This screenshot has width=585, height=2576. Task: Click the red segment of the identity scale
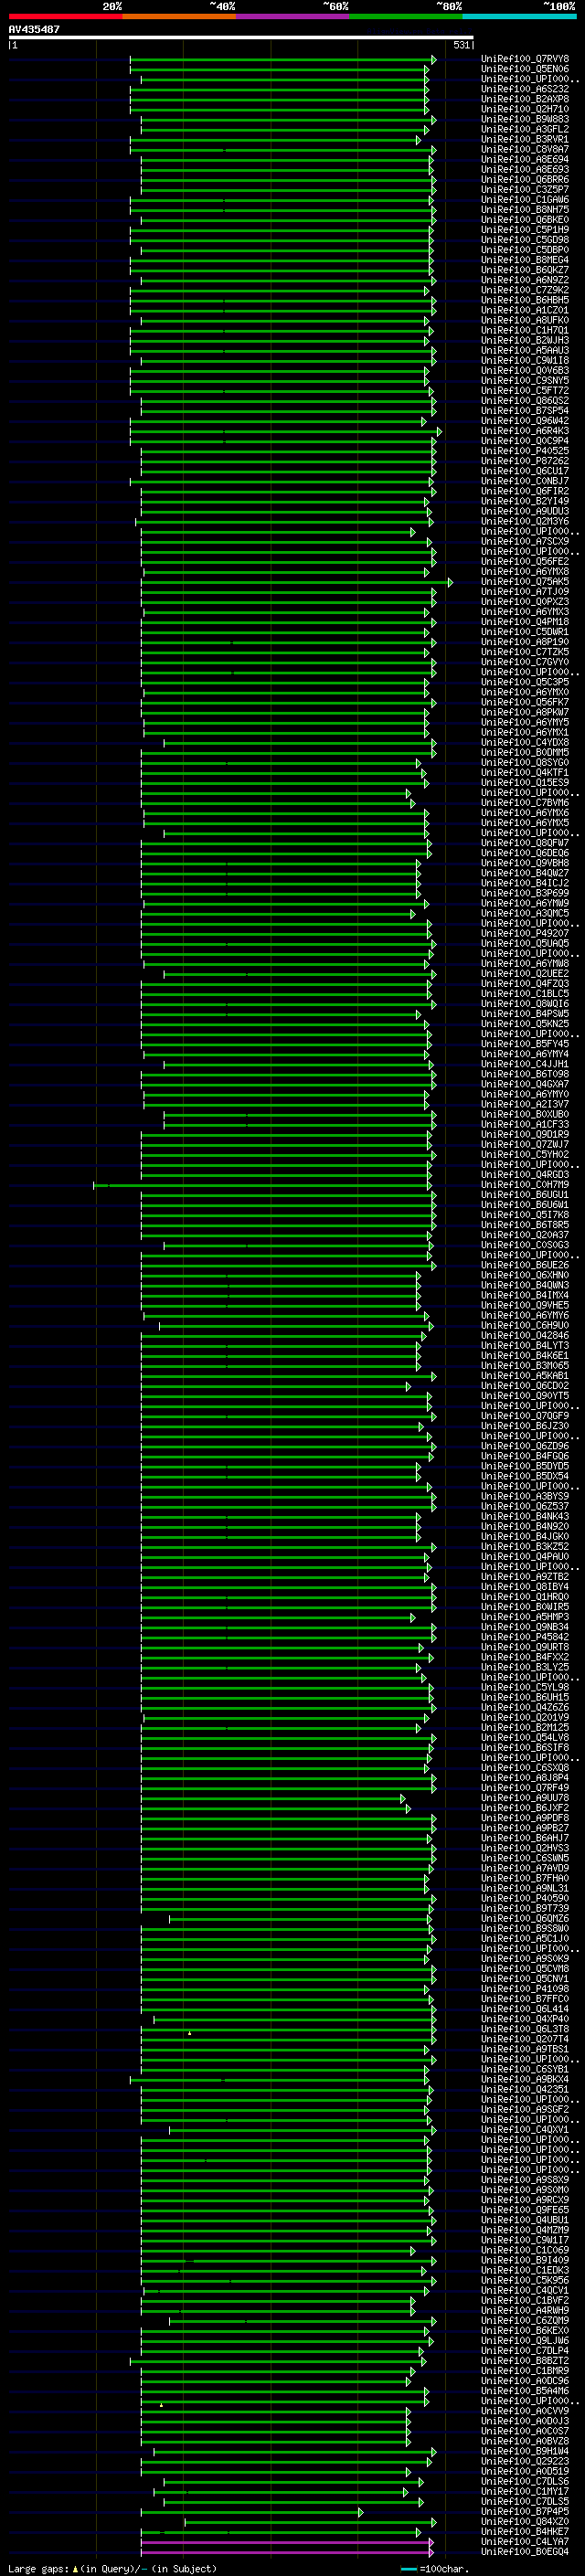tap(66, 16)
